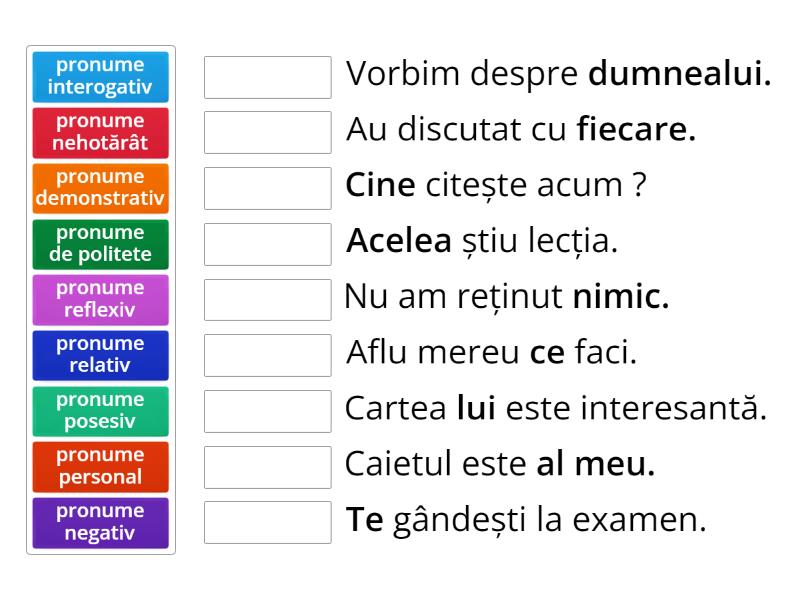Image resolution: width=800 pixels, height=600 pixels.
Task: Click the answer box beside 'Caietul este al meu'
Action: point(266,464)
